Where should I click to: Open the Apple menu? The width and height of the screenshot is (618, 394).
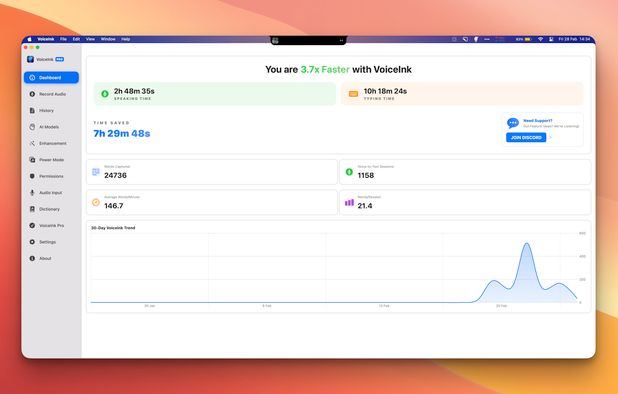click(x=29, y=39)
